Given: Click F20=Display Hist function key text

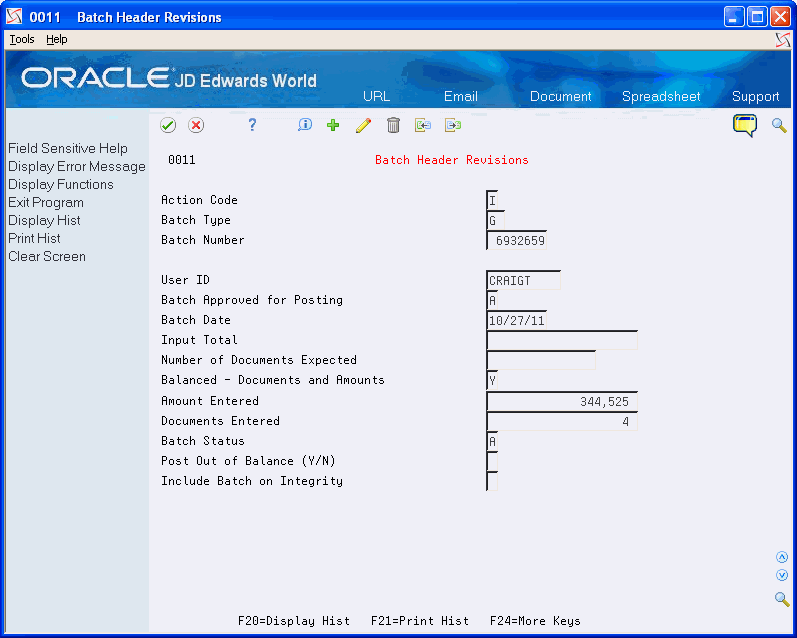Looking at the screenshot, I should pos(294,621).
